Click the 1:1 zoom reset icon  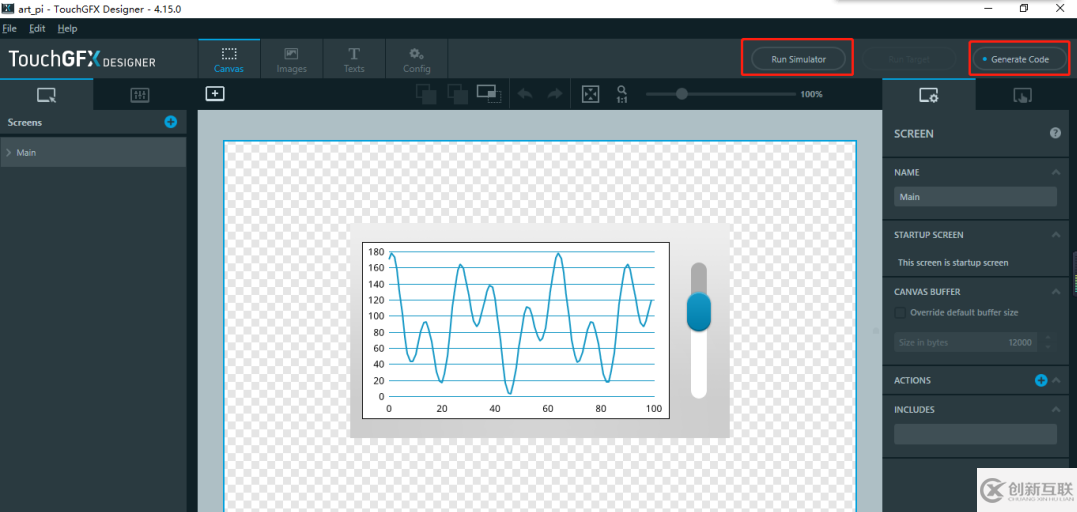[x=622, y=94]
